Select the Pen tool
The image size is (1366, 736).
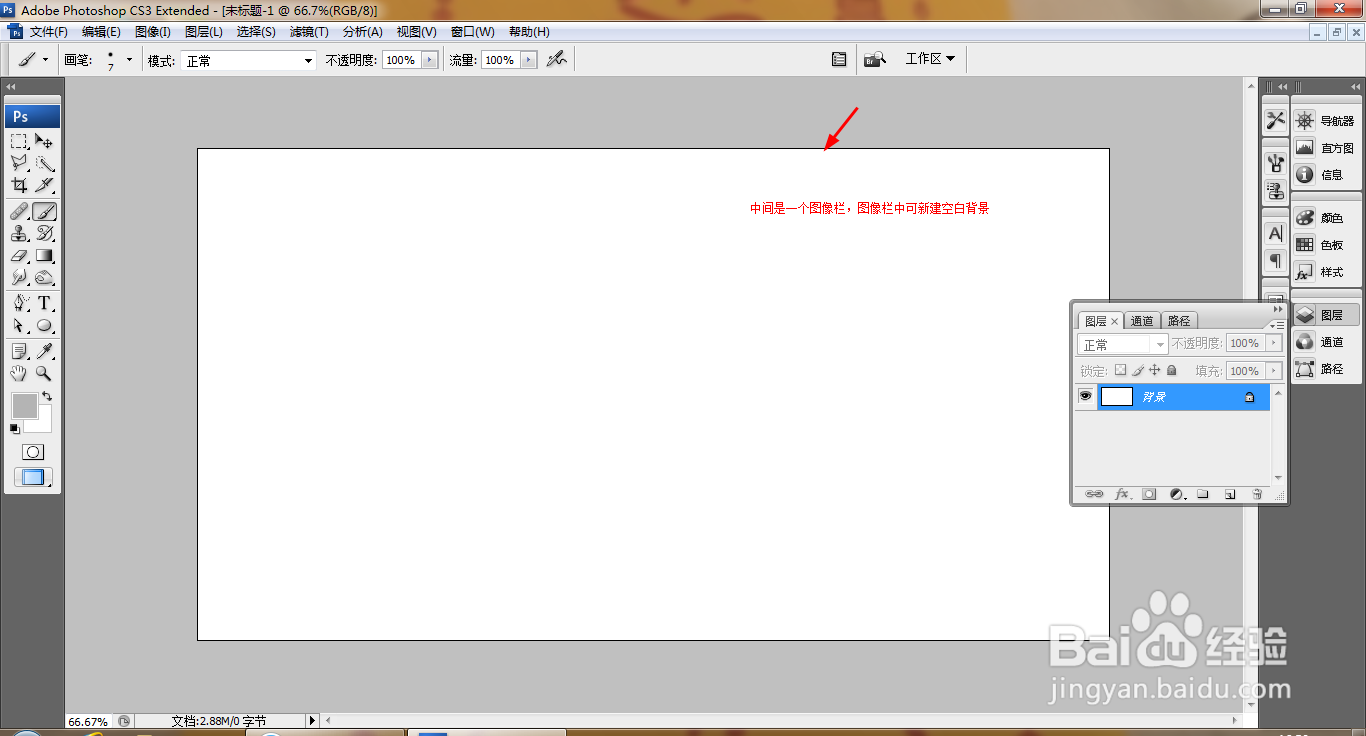click(19, 304)
